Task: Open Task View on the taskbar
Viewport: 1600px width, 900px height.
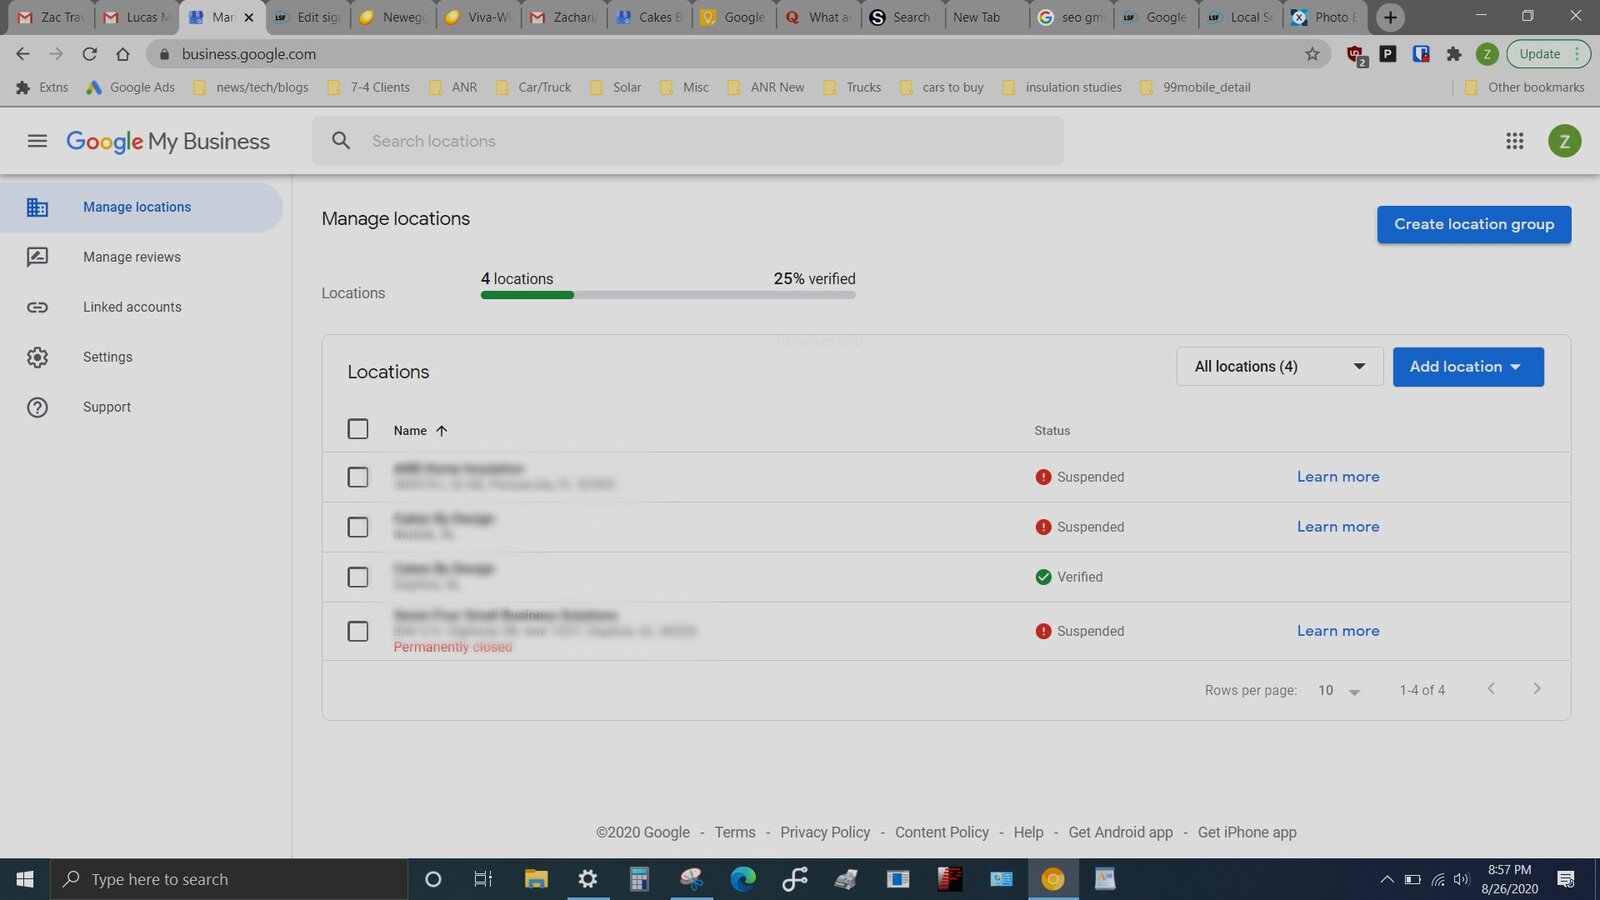Action: point(483,879)
